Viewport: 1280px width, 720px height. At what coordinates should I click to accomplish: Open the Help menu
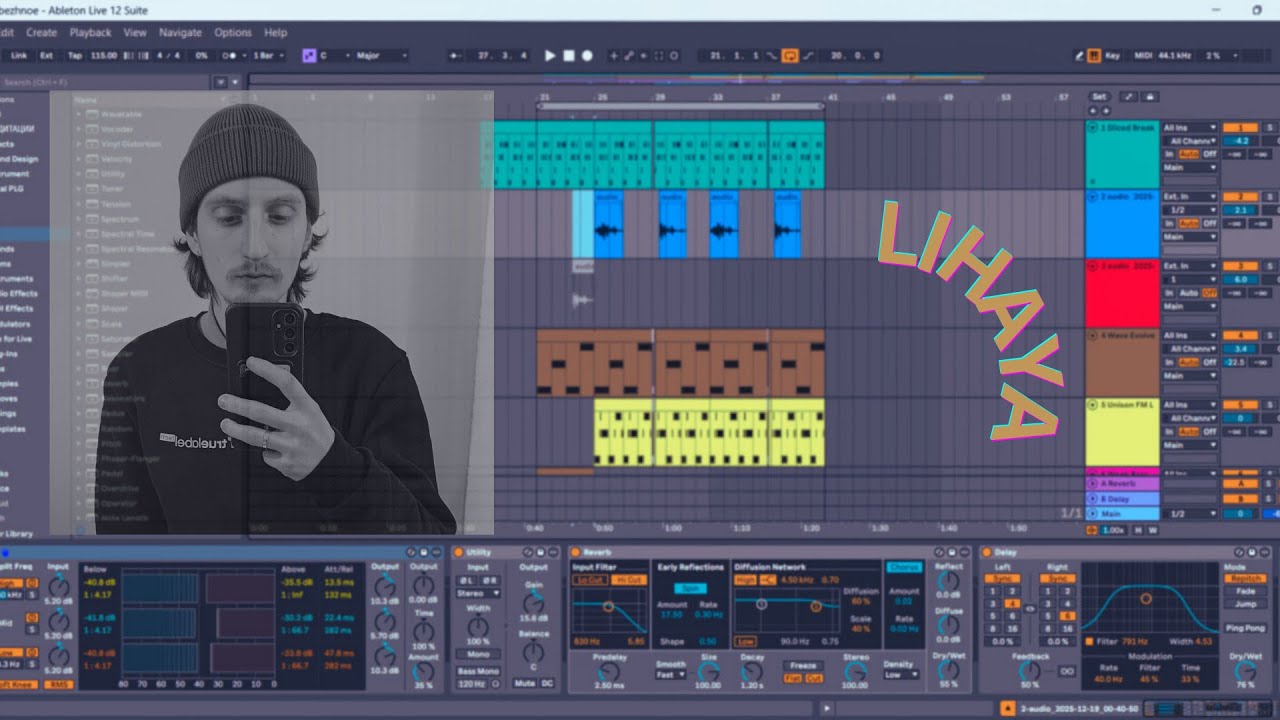pos(275,33)
